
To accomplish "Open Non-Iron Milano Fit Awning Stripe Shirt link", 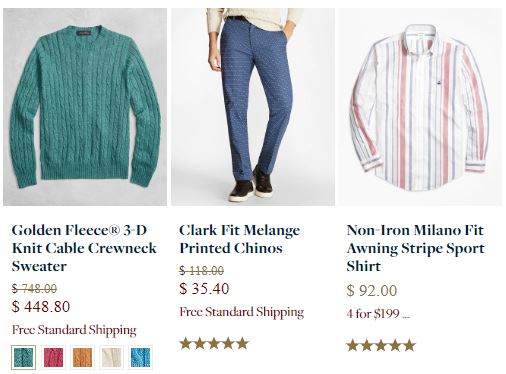I will pyautogui.click(x=415, y=248).
